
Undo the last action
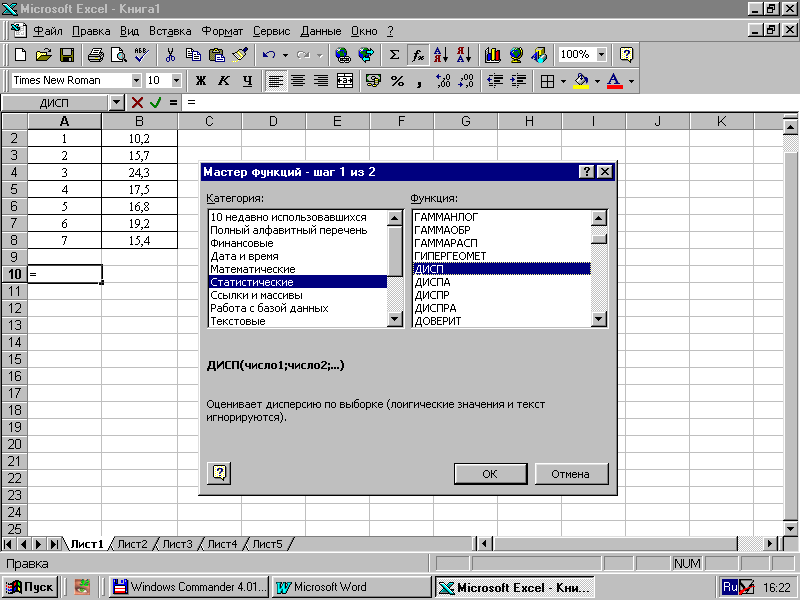tap(269, 55)
